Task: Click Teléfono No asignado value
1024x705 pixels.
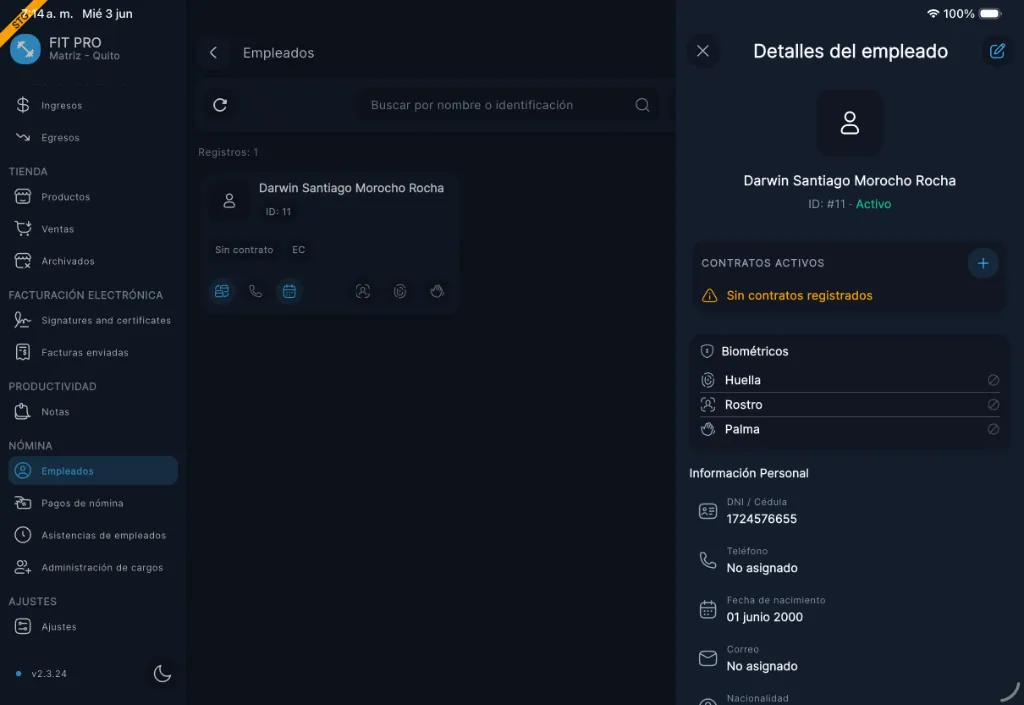Action: tap(762, 568)
